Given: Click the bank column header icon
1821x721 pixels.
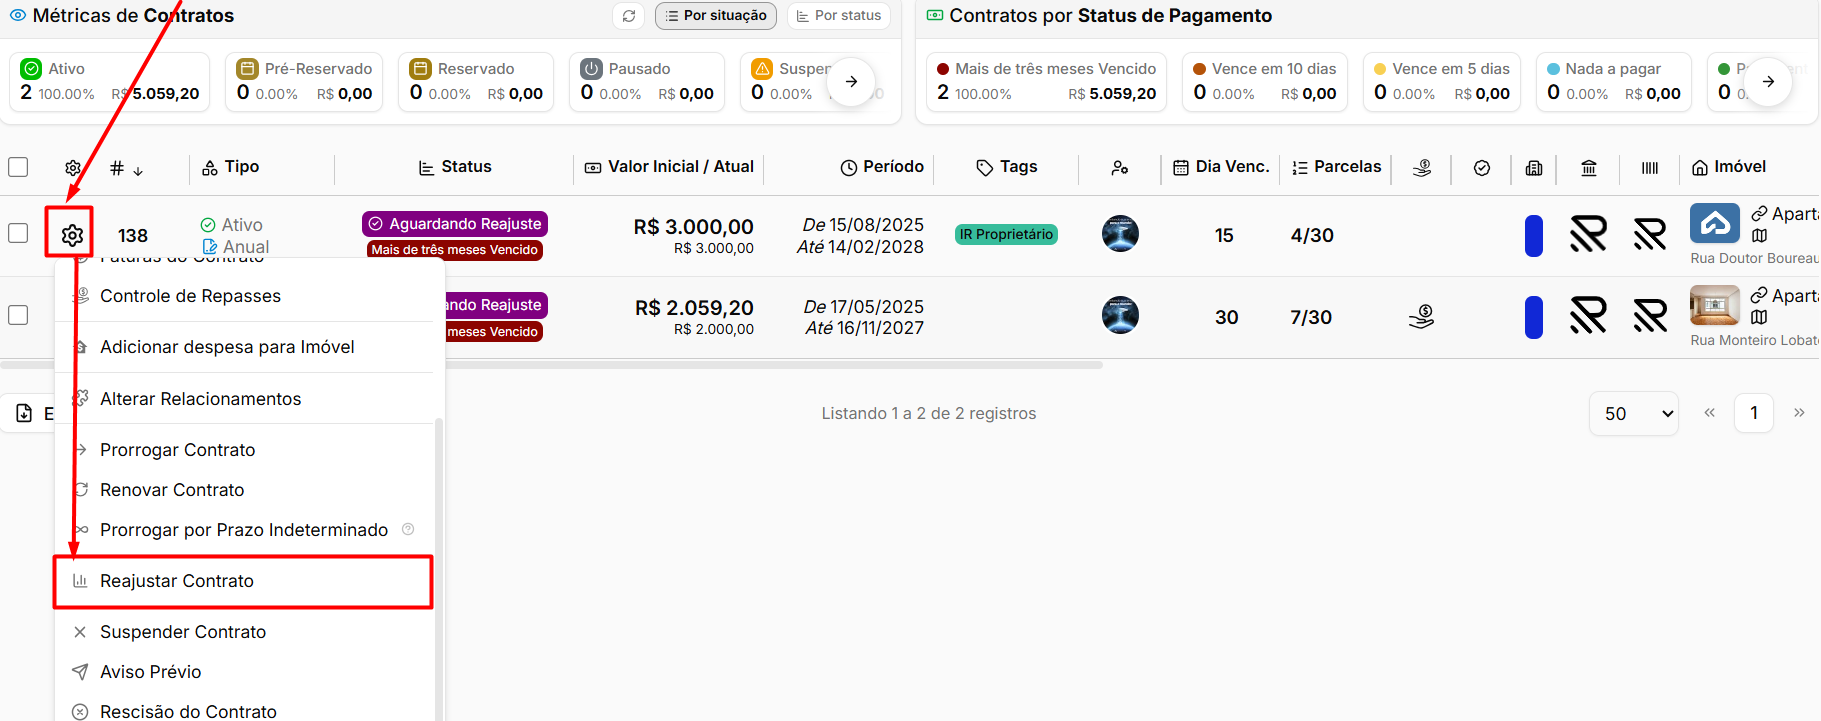Looking at the screenshot, I should tap(1589, 168).
